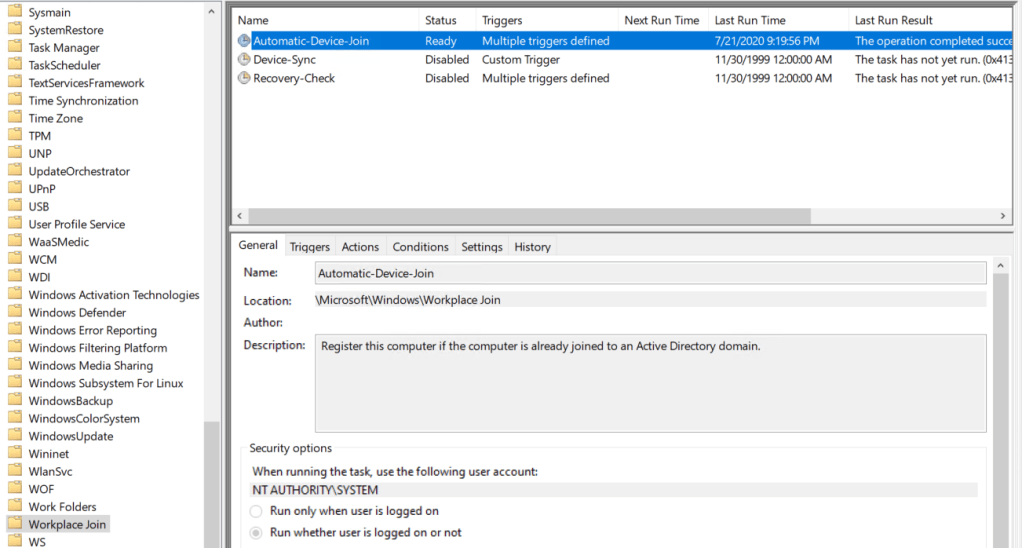Click the Time Synchronization folder icon
The height and width of the screenshot is (548, 1022).
[14, 101]
